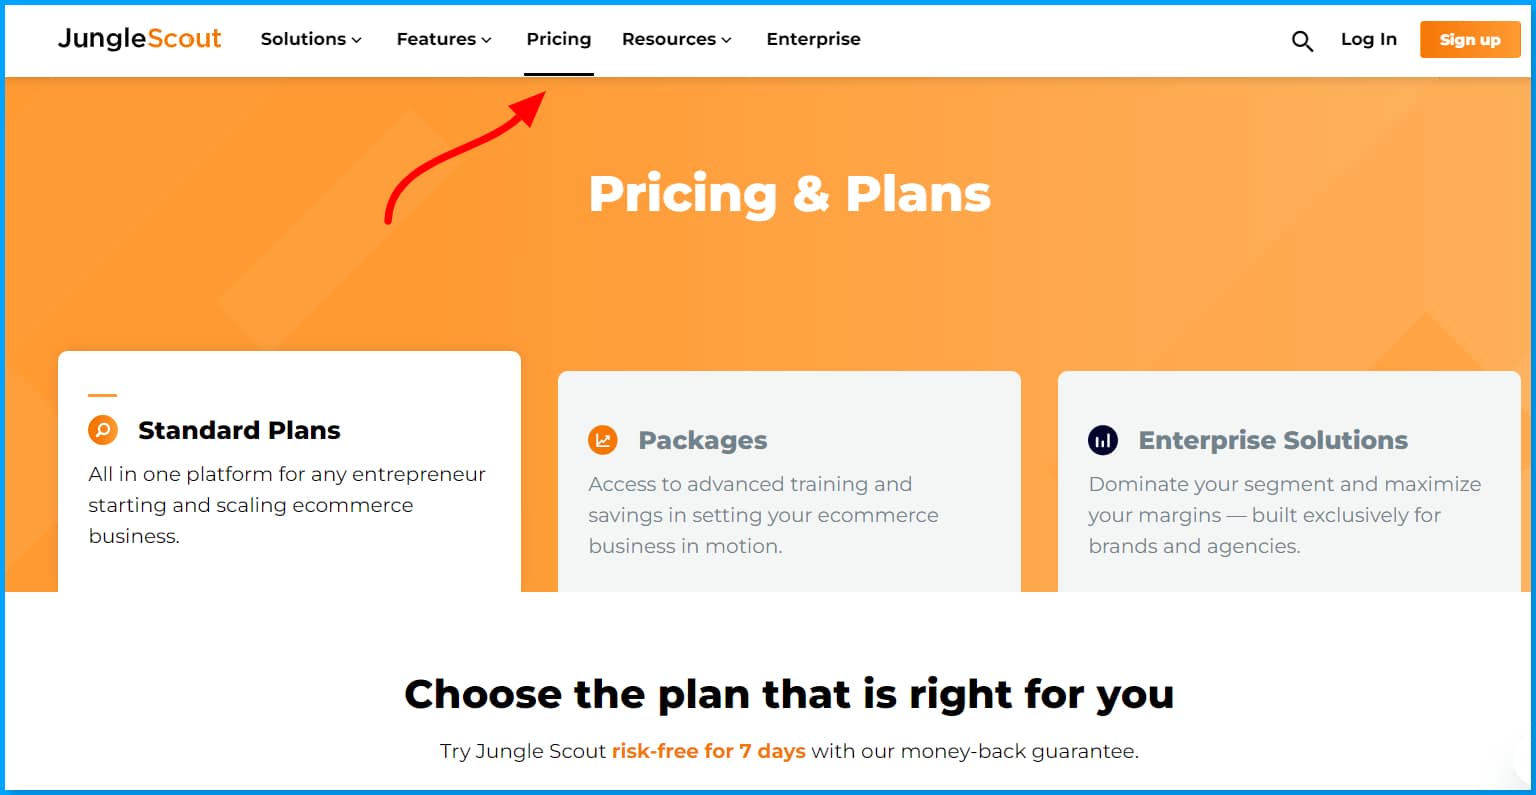Open the Pricing nav item
The width and height of the screenshot is (1536, 795).
pyautogui.click(x=559, y=39)
